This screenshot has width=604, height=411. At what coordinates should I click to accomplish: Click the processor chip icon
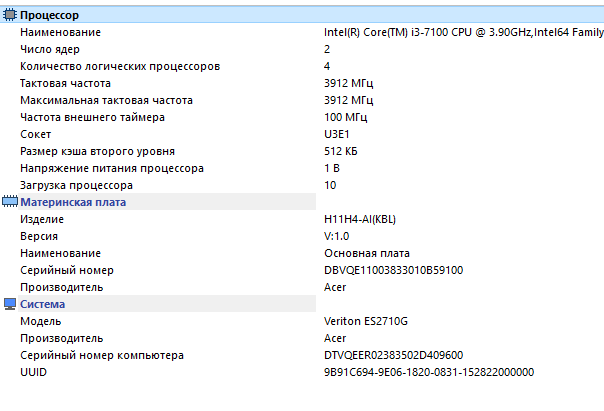point(10,15)
